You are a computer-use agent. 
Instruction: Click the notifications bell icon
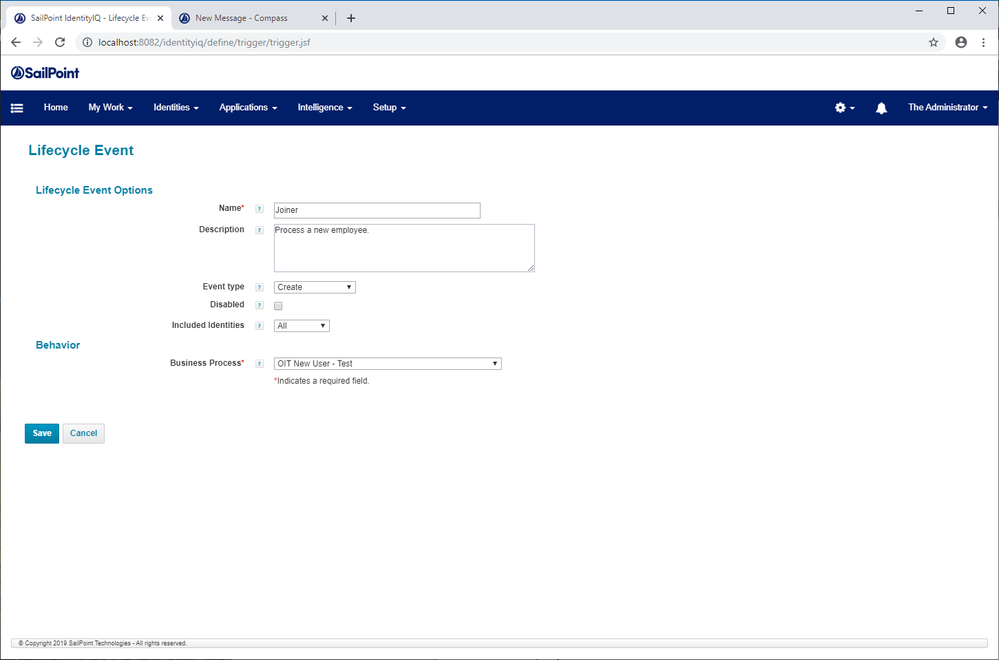point(881,108)
